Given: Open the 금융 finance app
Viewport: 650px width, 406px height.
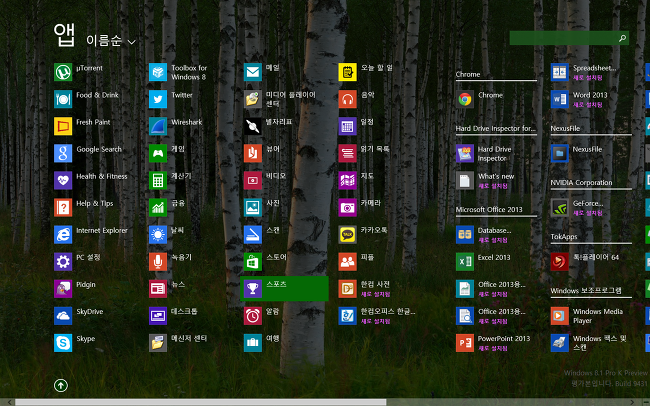Looking at the screenshot, I should pos(158,207).
